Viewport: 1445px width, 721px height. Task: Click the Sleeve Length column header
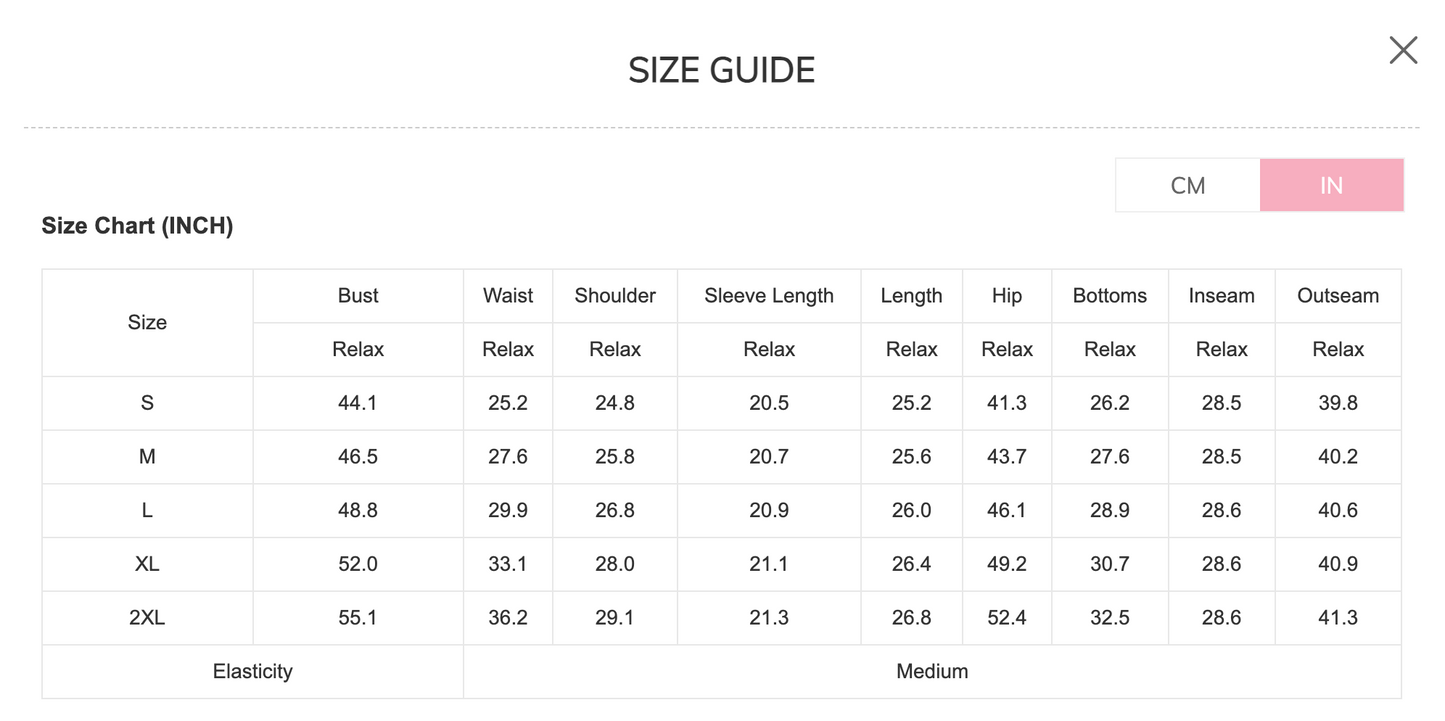[768, 295]
